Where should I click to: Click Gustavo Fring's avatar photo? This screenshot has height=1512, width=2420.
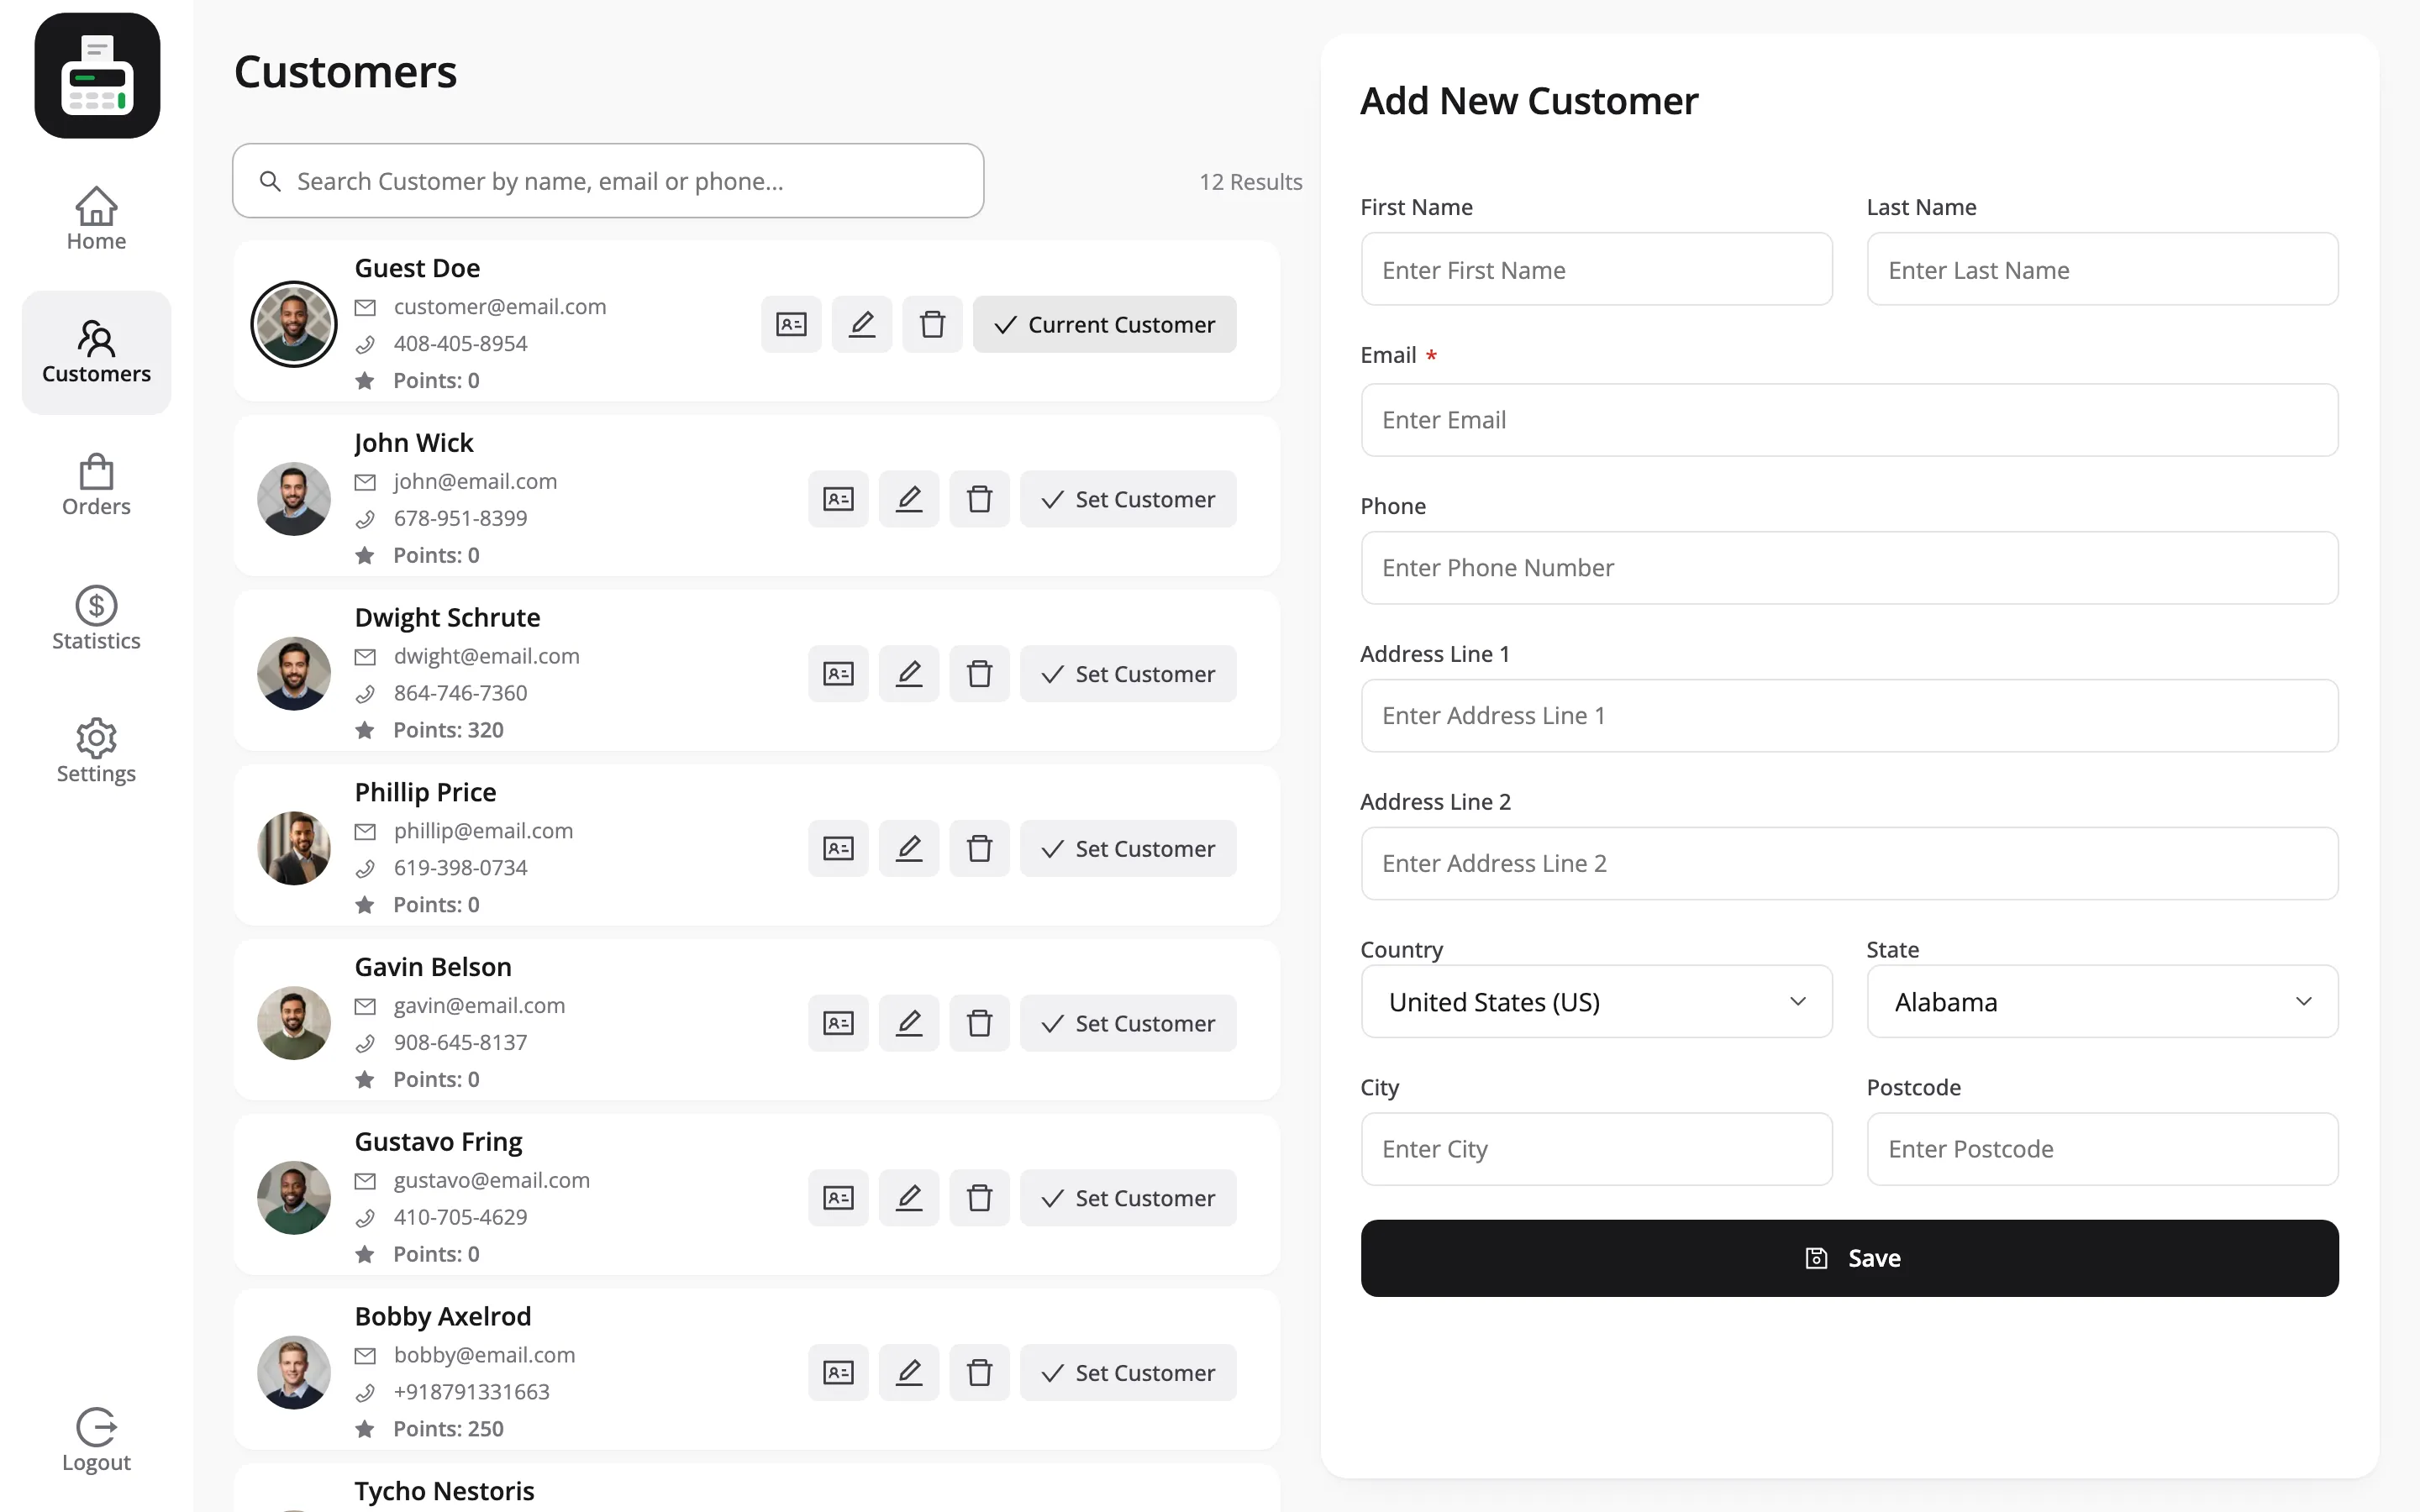click(294, 1198)
